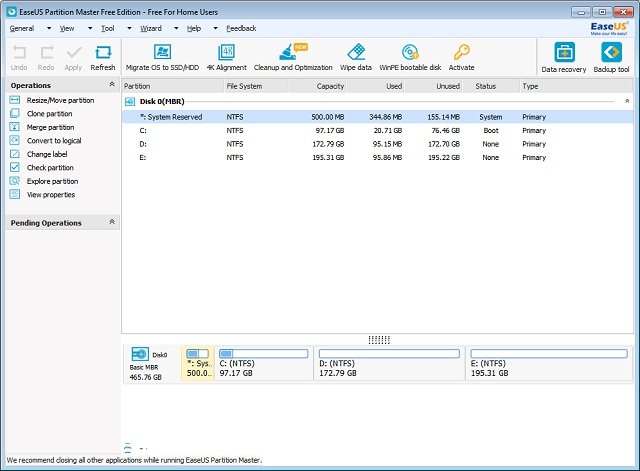This screenshot has height=471, width=640.
Task: Click the 344.86 MB used cell
Action: pos(386,117)
